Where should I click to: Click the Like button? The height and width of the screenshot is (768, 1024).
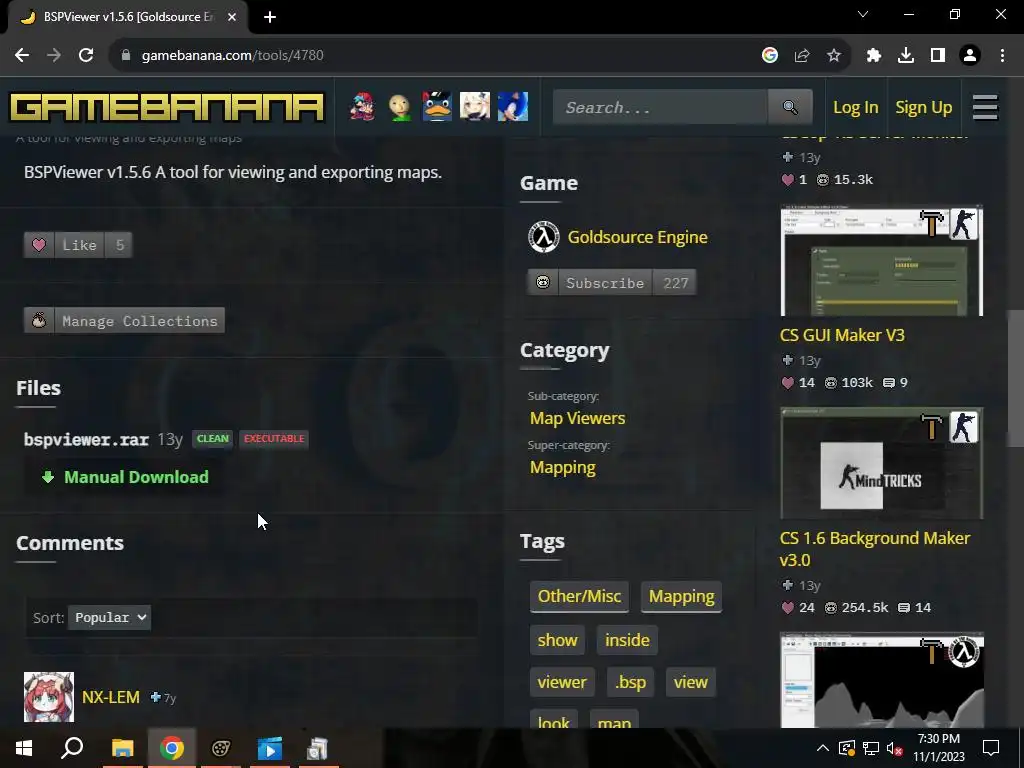click(x=78, y=245)
